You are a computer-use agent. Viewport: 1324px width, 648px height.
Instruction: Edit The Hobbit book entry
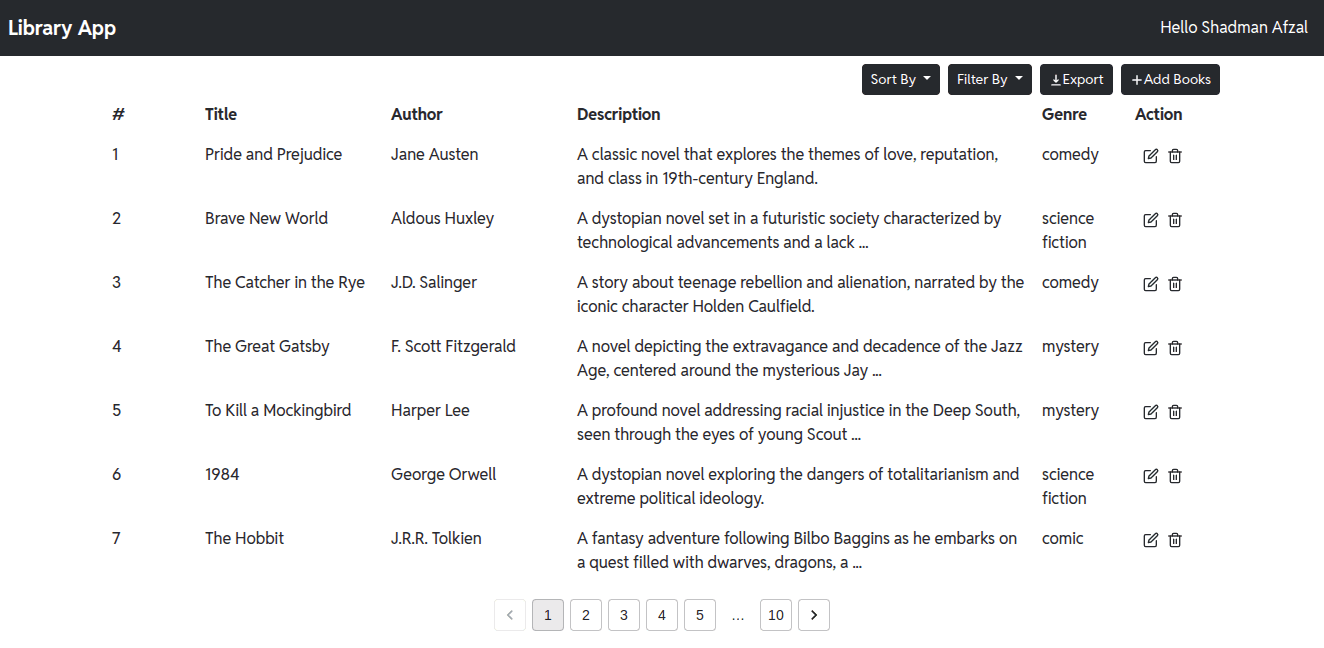[1151, 540]
